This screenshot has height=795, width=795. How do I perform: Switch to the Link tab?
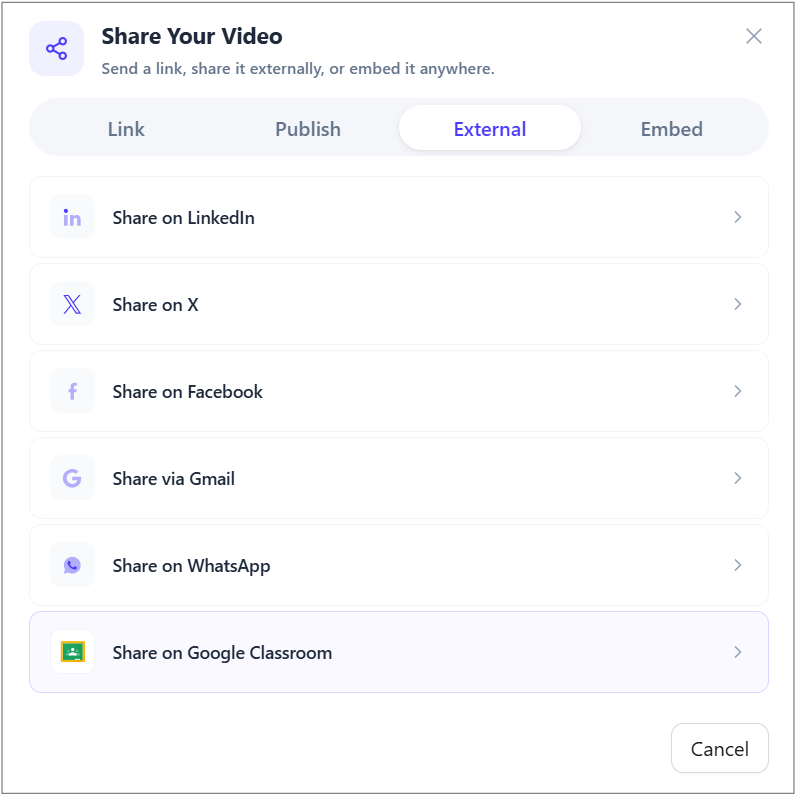pyautogui.click(x=126, y=129)
